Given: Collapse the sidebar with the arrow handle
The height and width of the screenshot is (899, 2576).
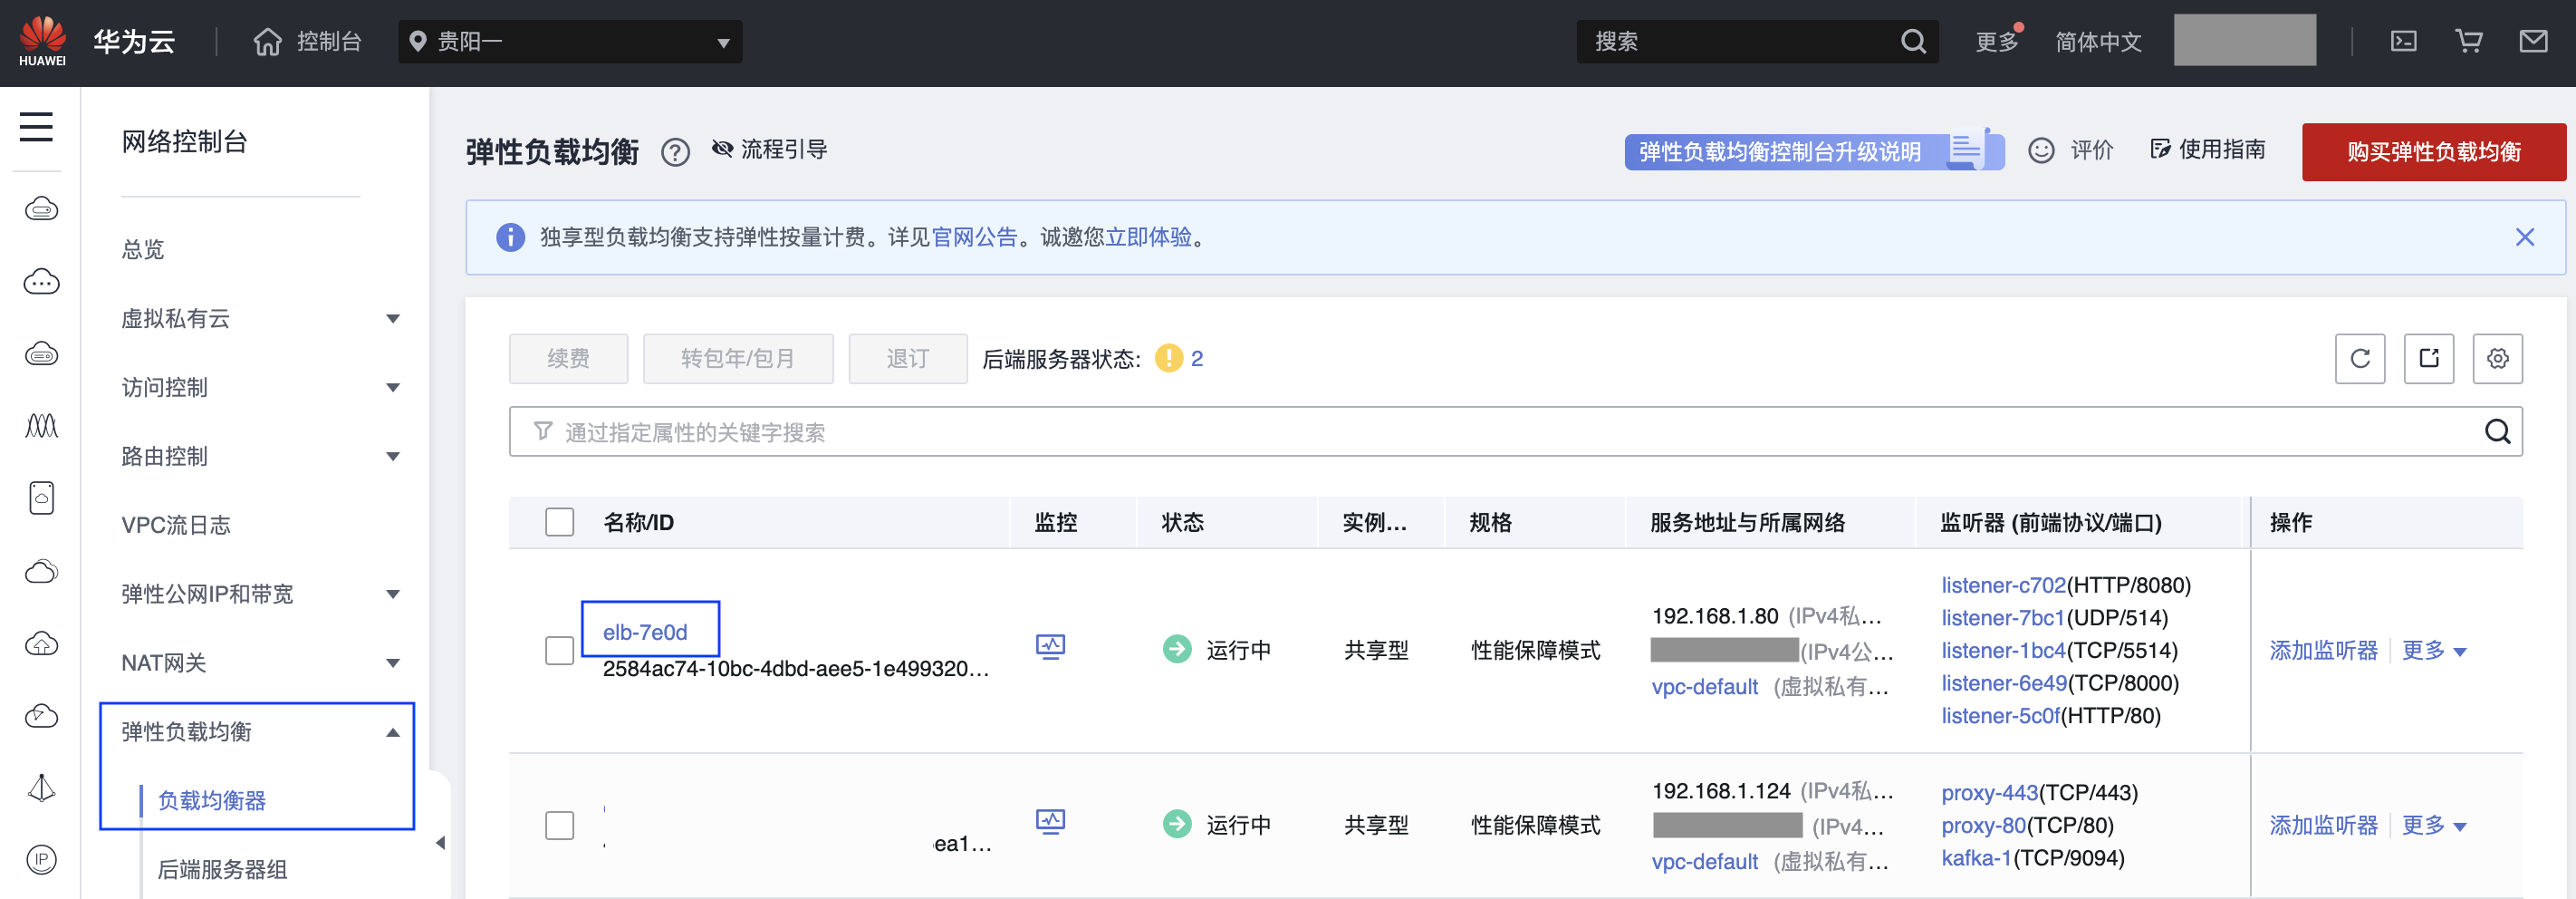Looking at the screenshot, I should 441,843.
